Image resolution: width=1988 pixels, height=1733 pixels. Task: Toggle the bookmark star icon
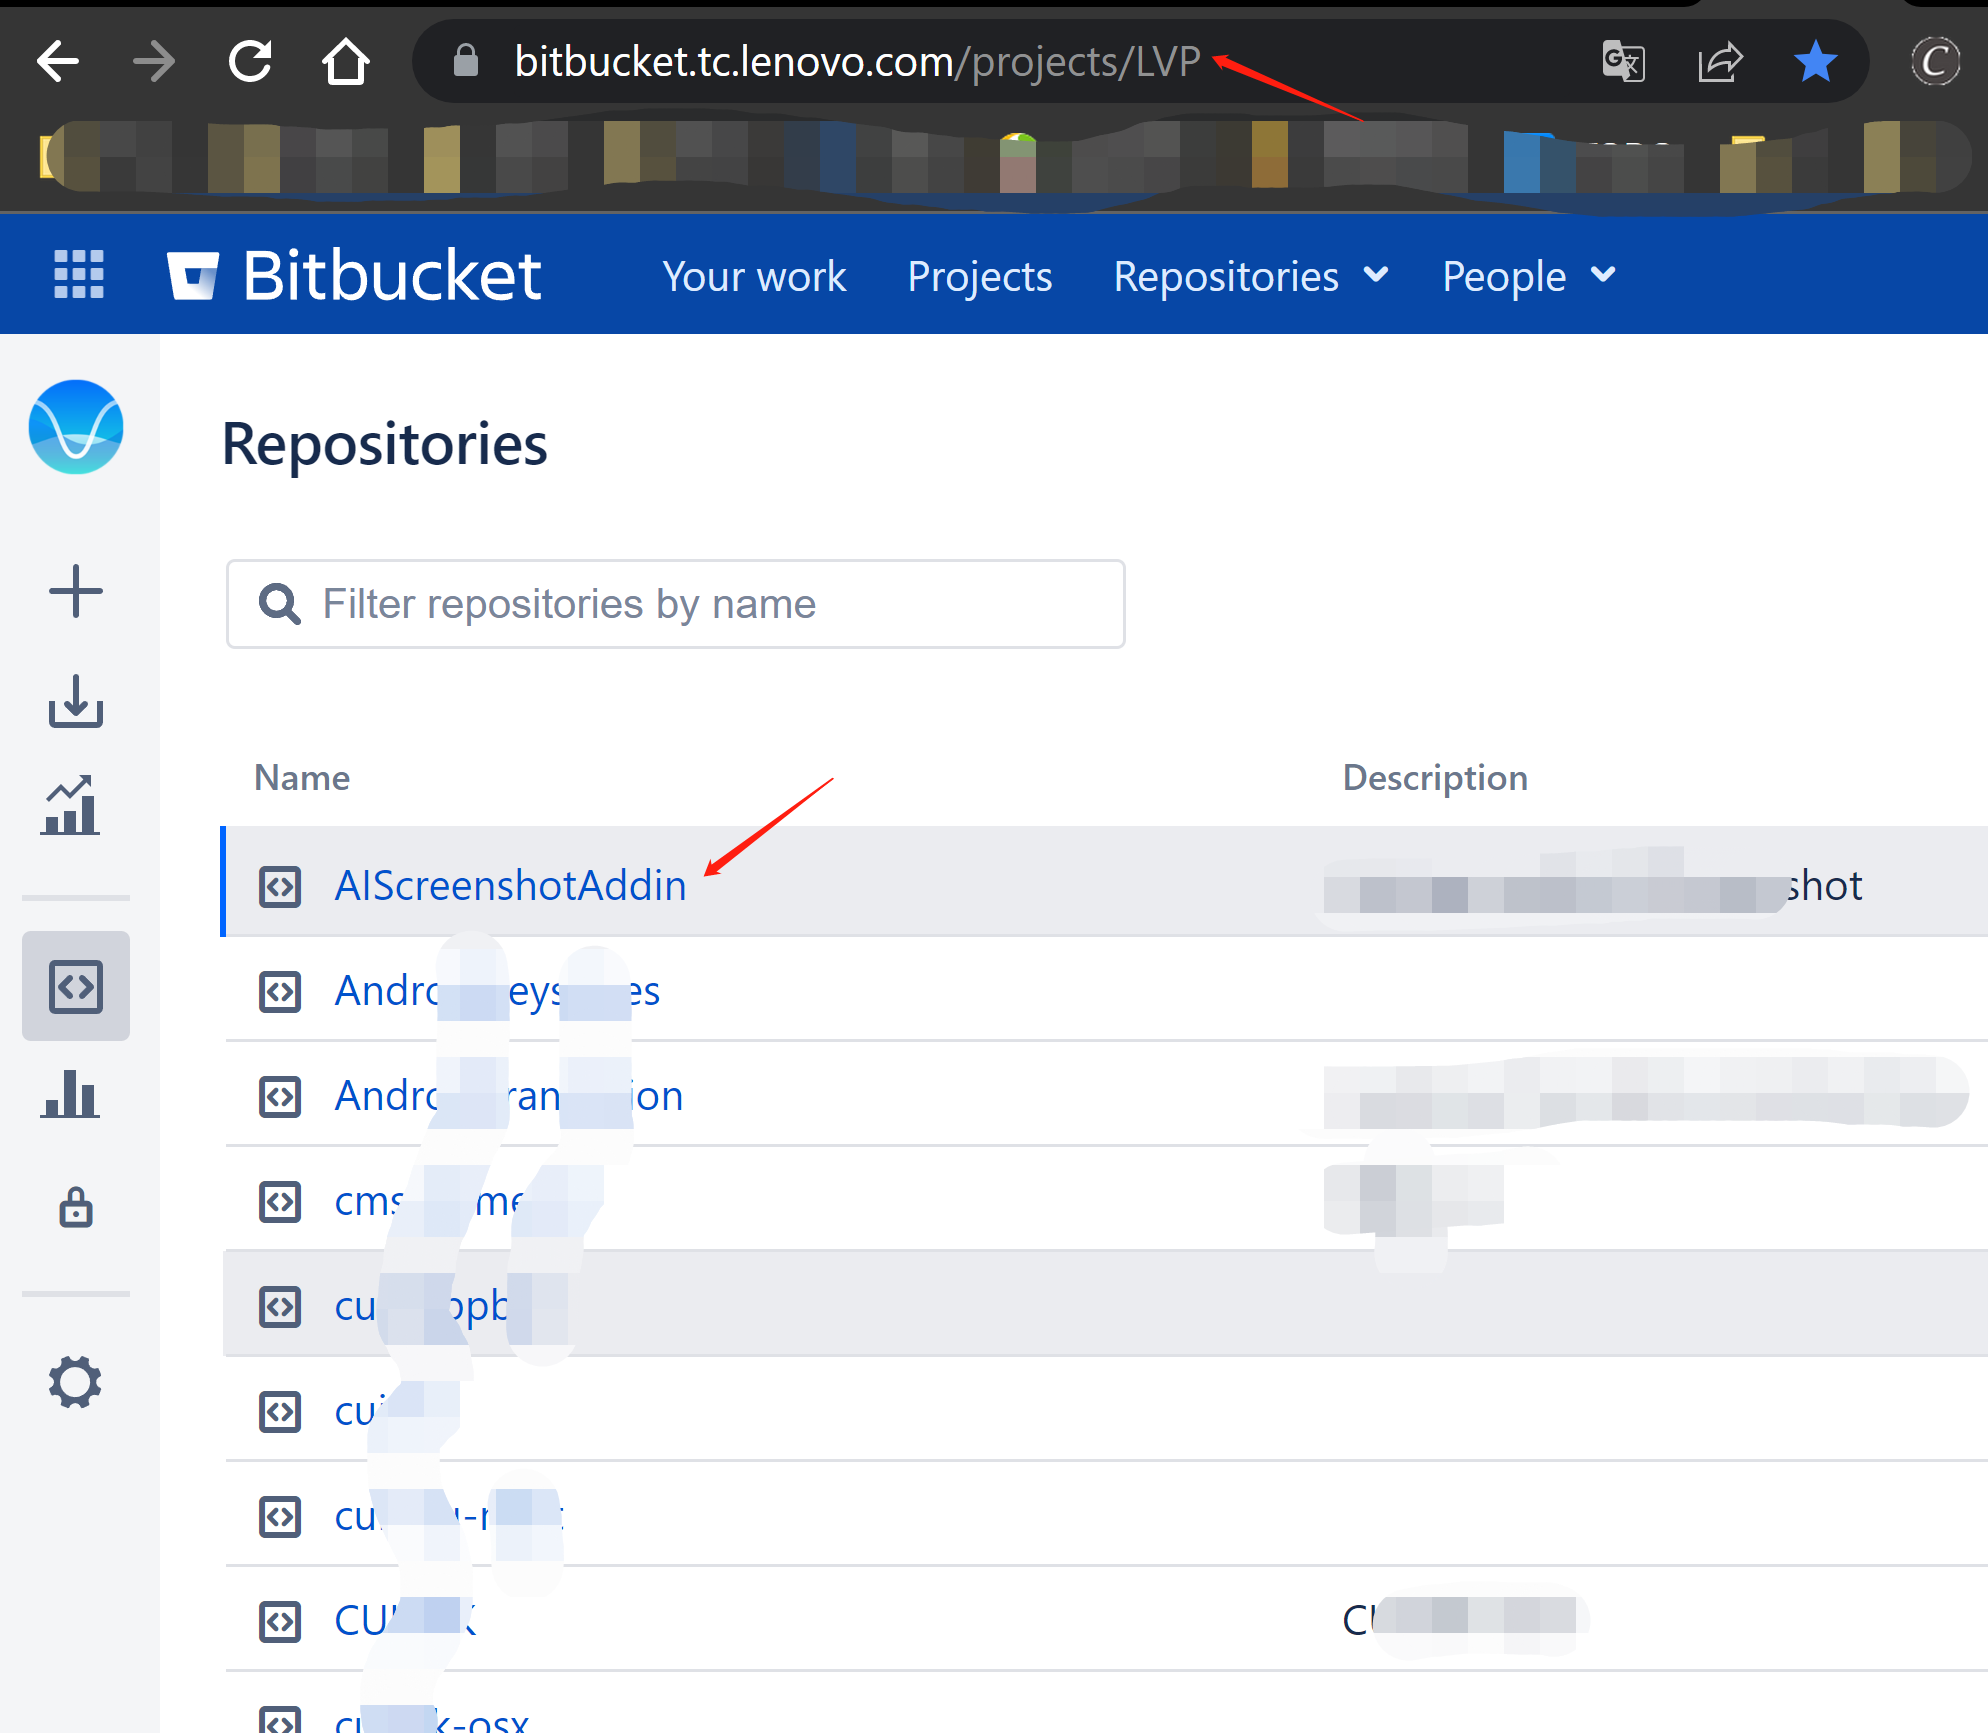1815,62
